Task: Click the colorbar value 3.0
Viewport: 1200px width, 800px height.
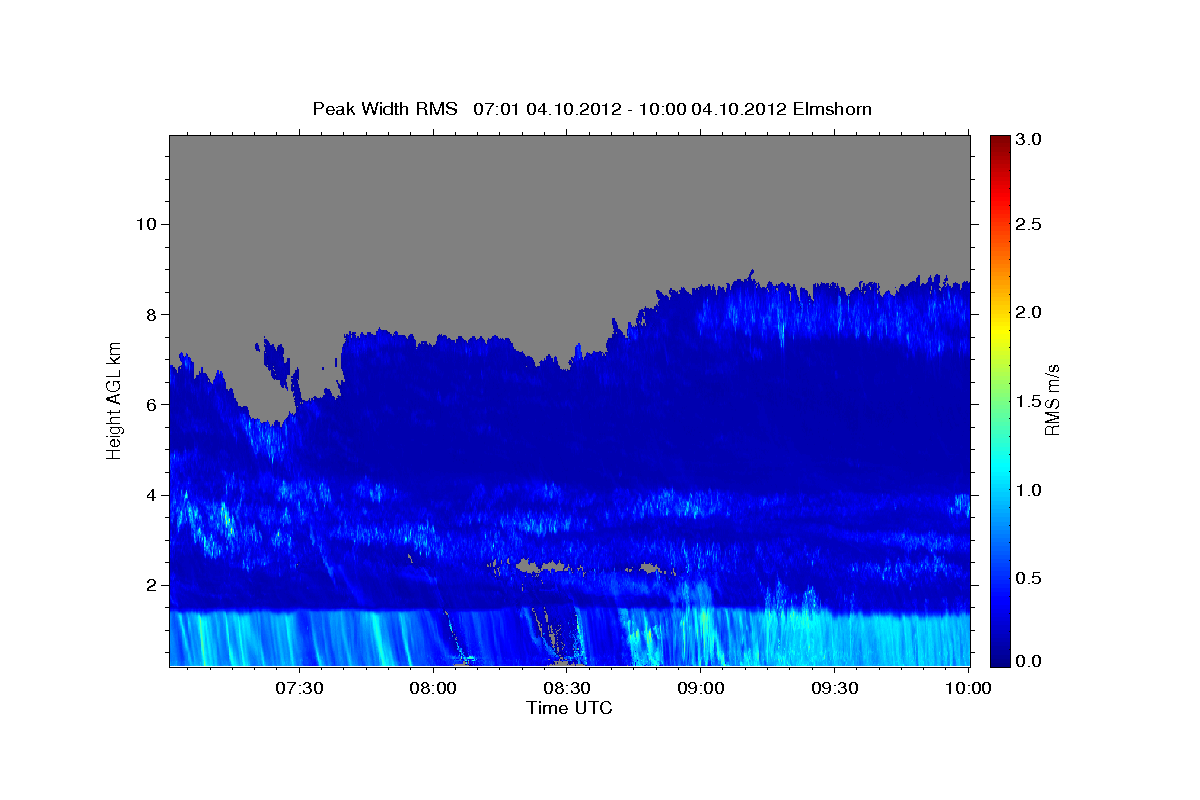Action: (x=1029, y=139)
